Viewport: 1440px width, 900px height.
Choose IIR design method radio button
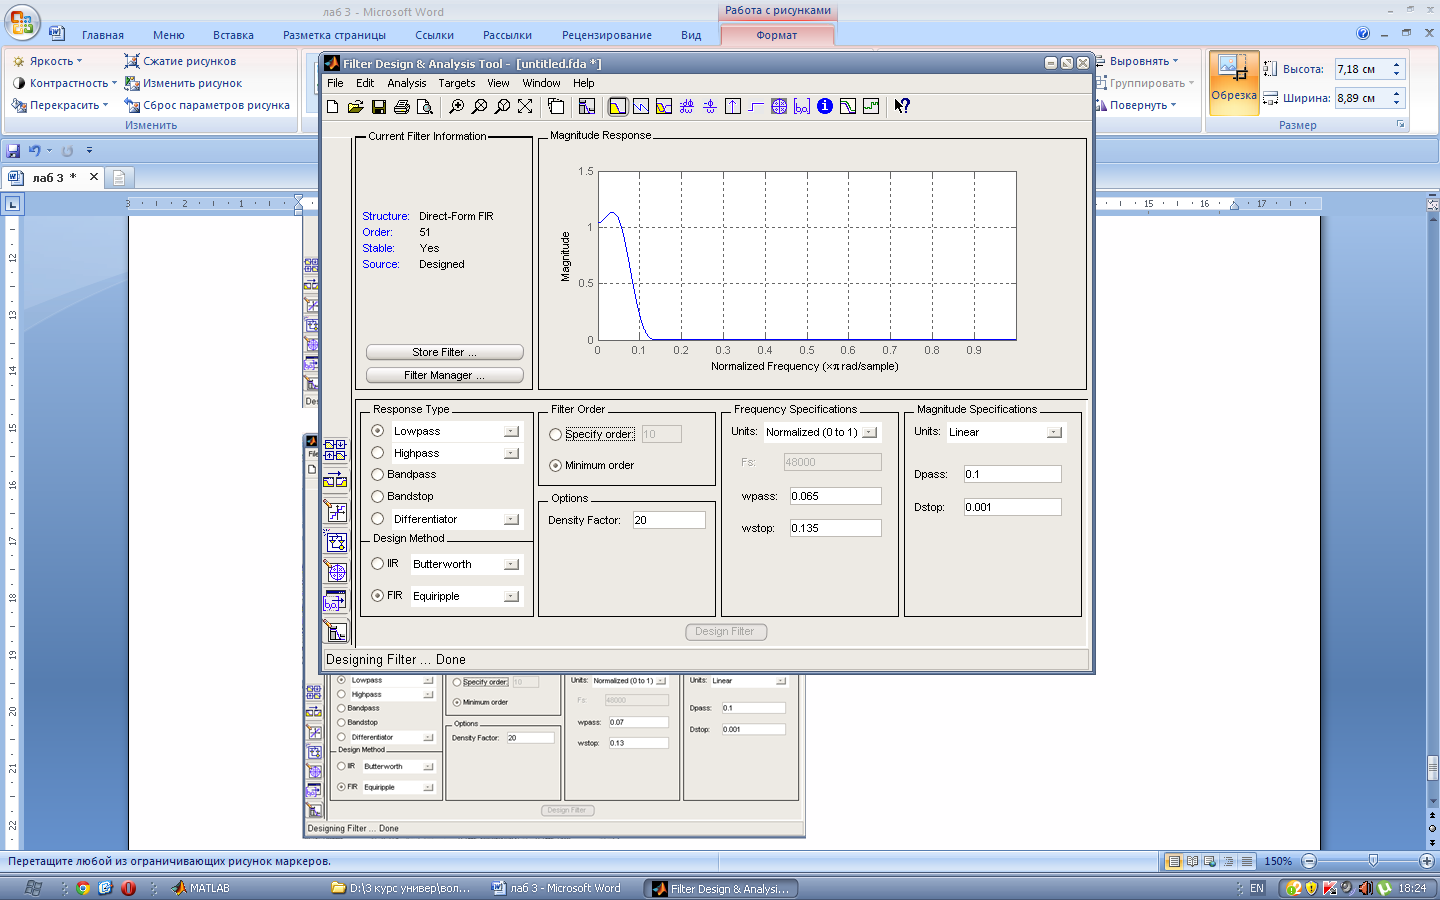tap(378, 564)
